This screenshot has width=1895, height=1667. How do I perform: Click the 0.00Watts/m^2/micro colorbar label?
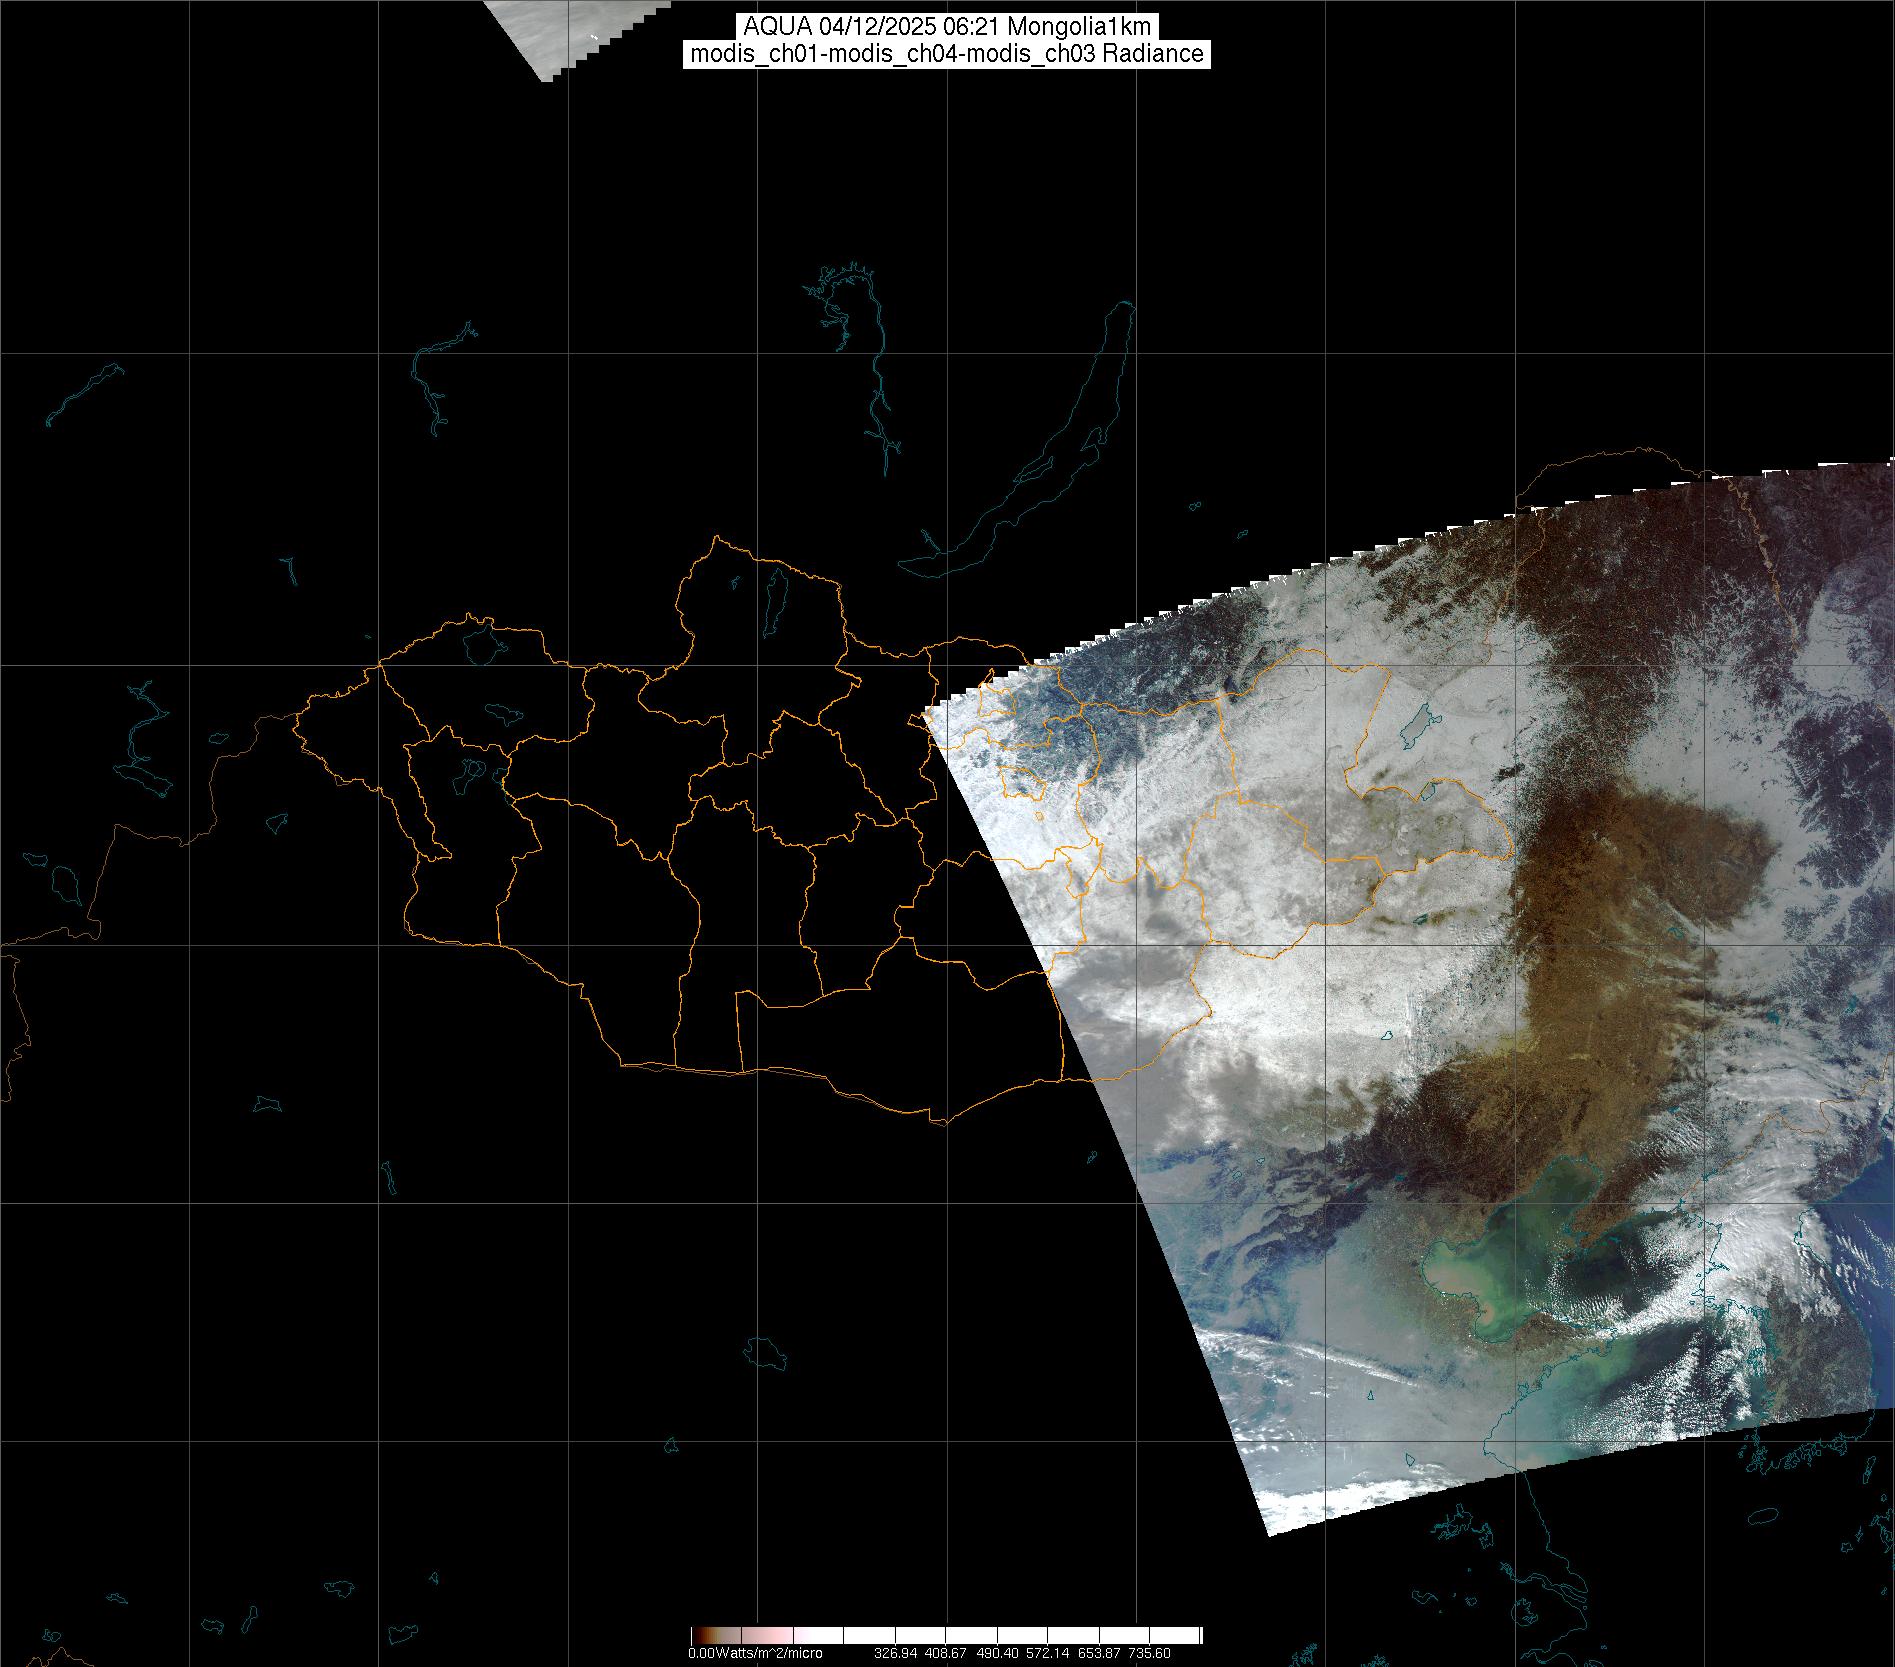pyautogui.click(x=755, y=1653)
